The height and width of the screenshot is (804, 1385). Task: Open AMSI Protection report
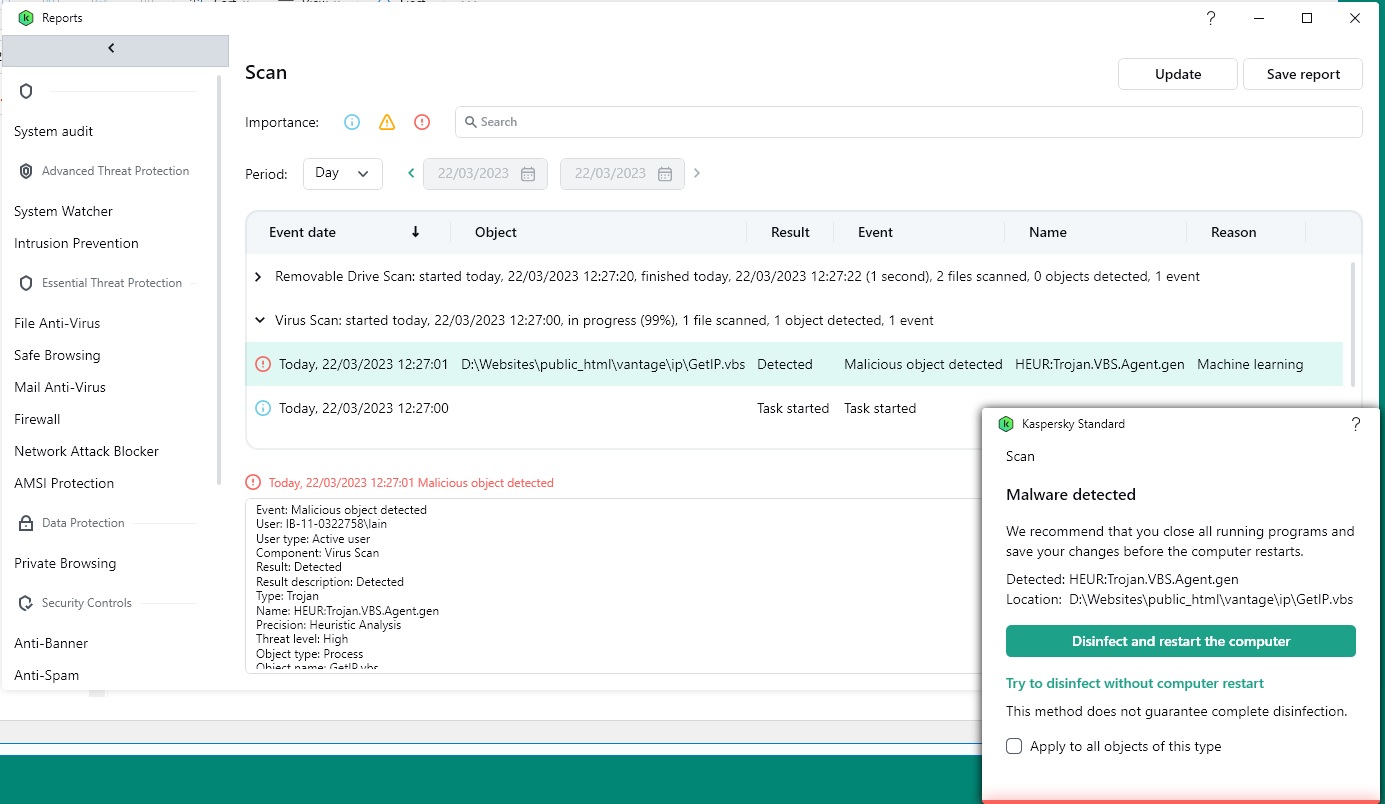pyautogui.click(x=64, y=483)
